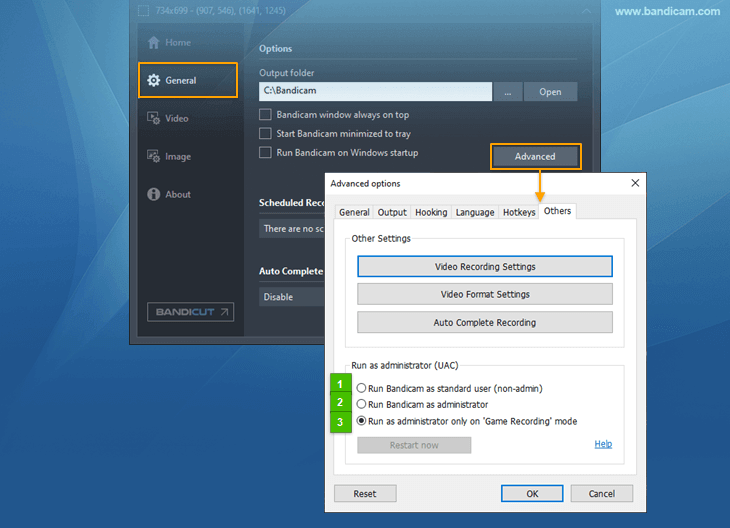Enable Start Bandicam minimized to tray

coord(265,134)
